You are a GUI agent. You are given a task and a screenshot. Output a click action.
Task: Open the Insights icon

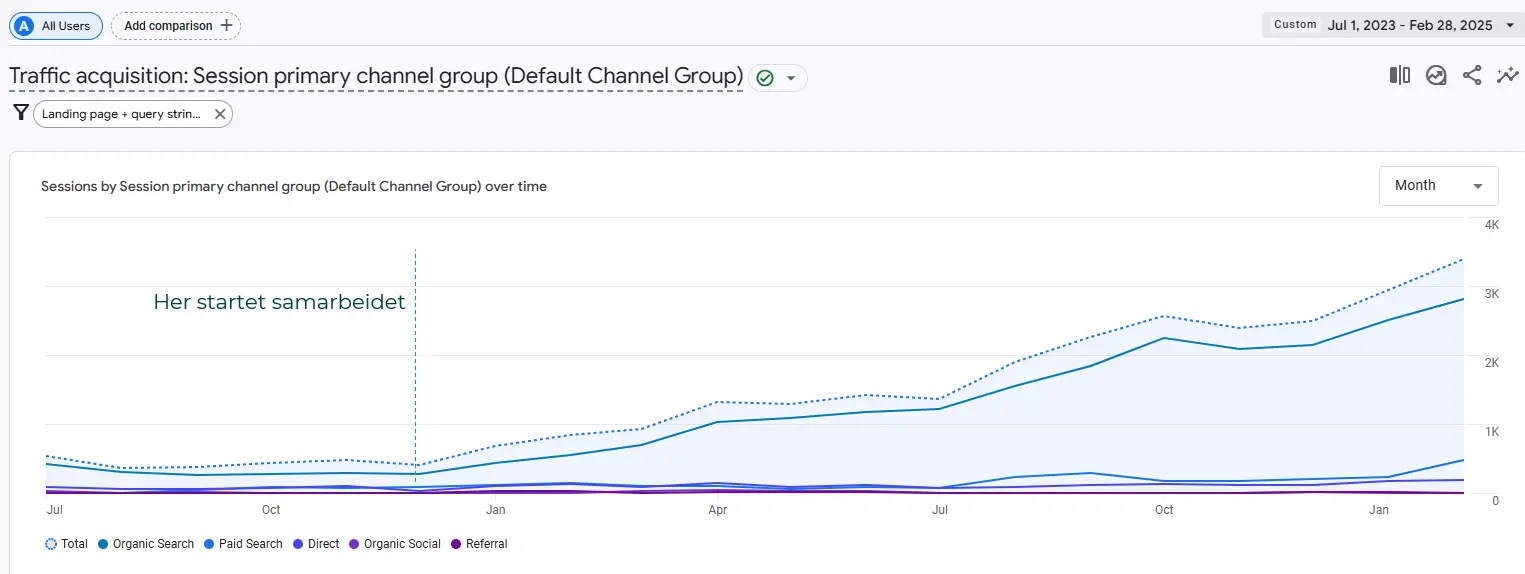coord(1436,76)
